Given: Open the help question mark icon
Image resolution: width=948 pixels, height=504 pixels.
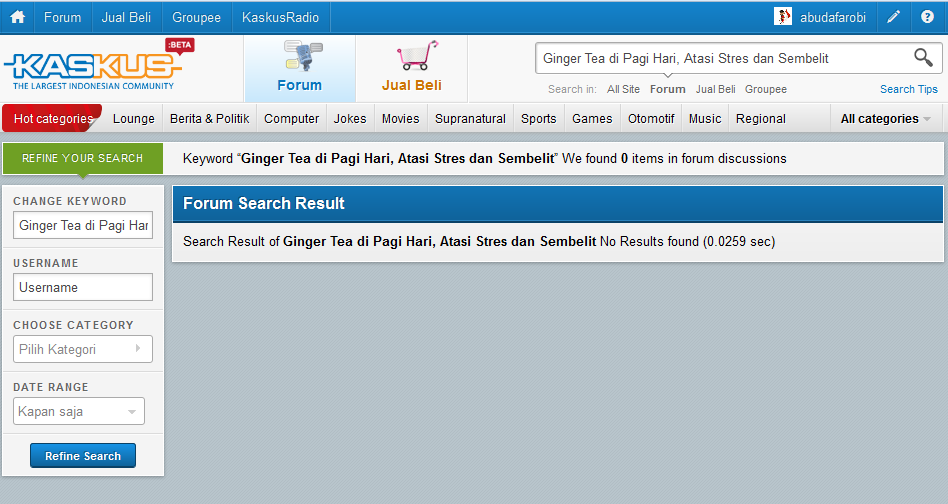Looking at the screenshot, I should (x=927, y=17).
